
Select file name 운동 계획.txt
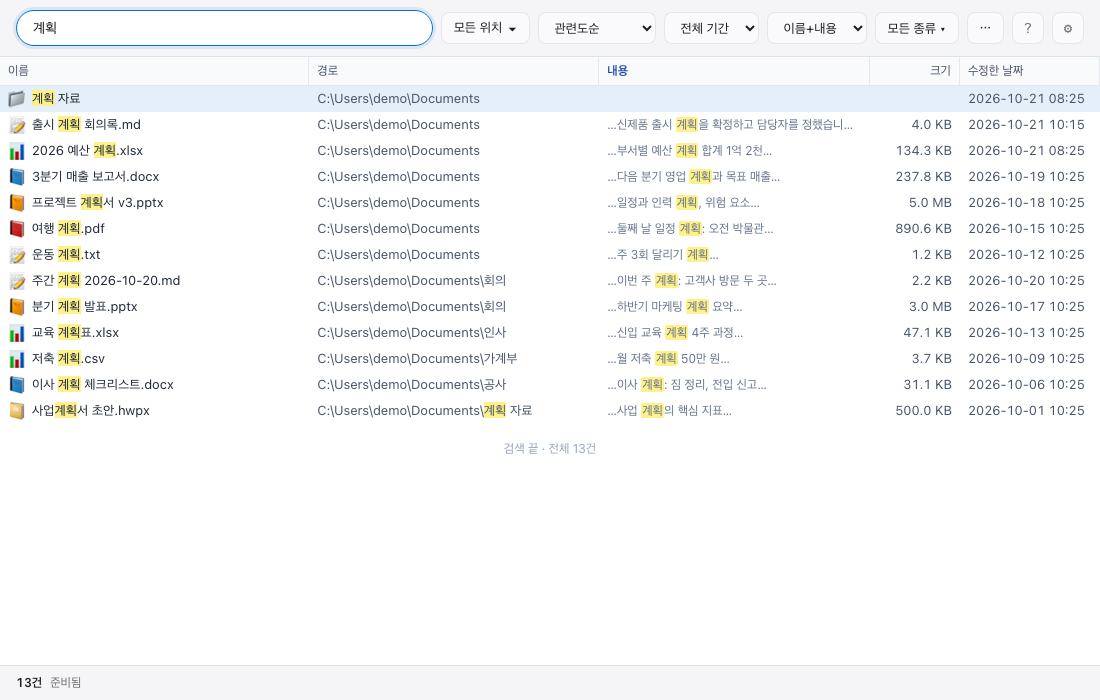click(x=66, y=254)
